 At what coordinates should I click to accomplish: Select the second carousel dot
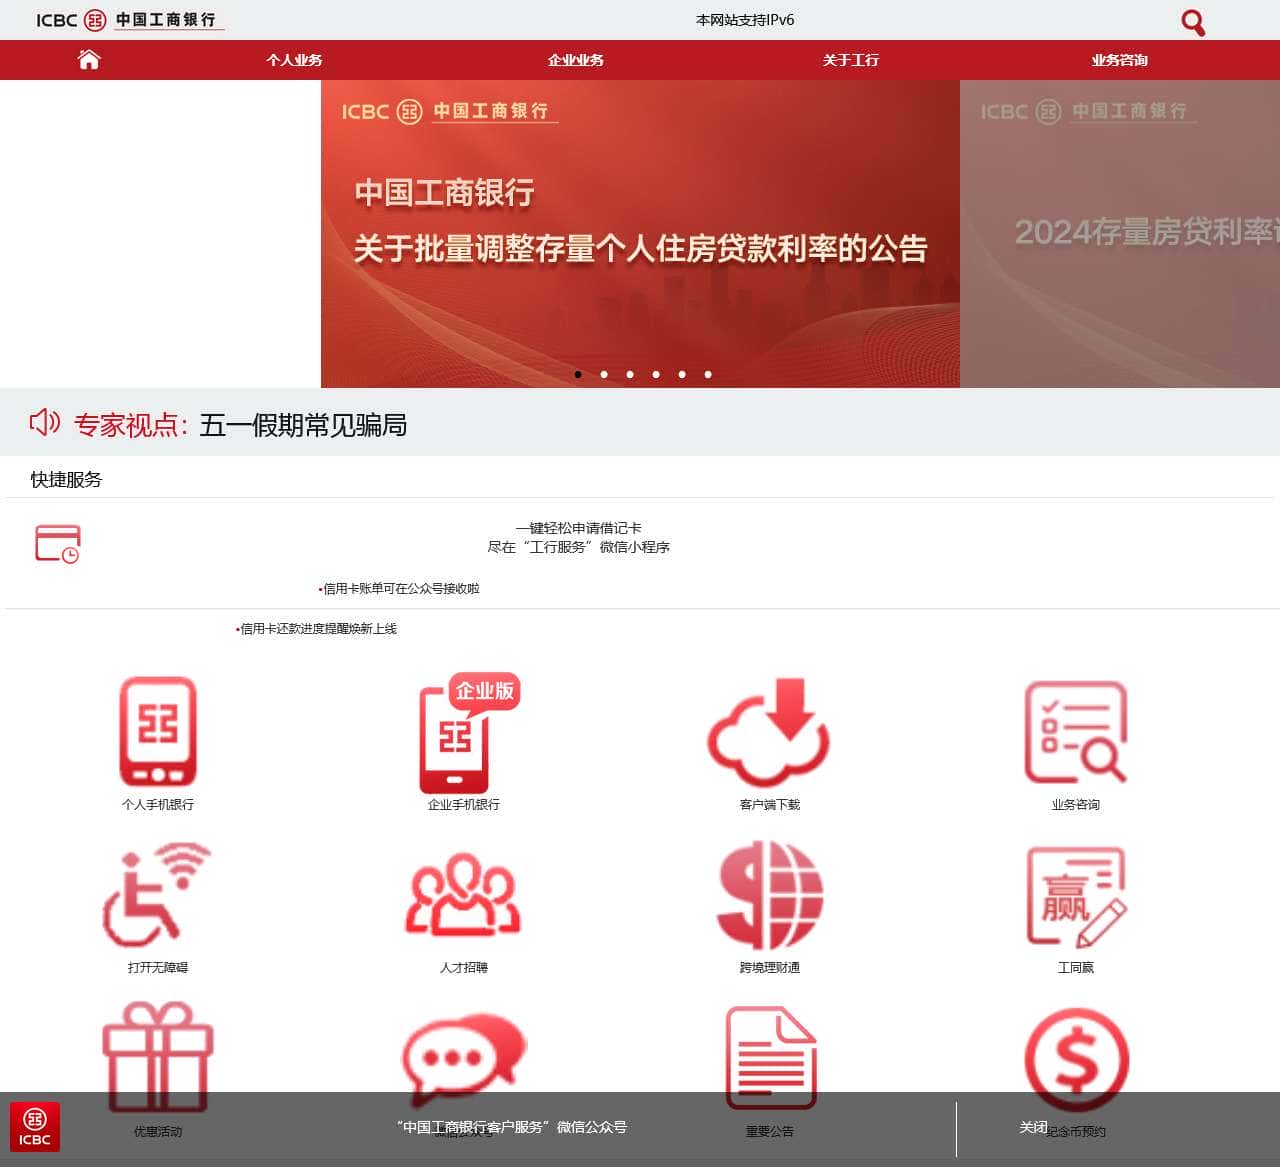tap(604, 374)
